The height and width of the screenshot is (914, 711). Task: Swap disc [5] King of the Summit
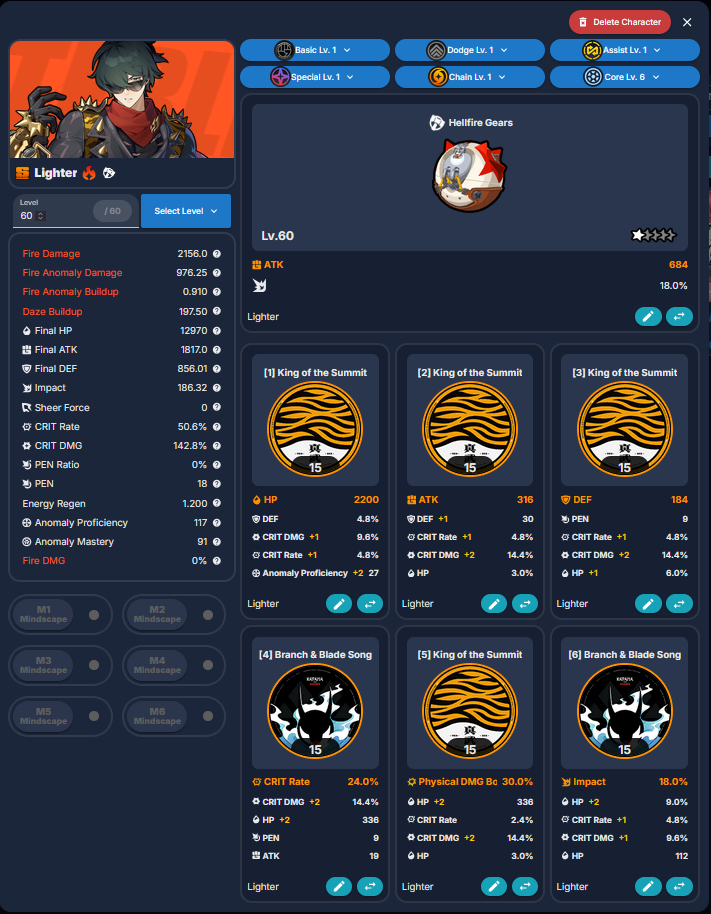(525, 887)
